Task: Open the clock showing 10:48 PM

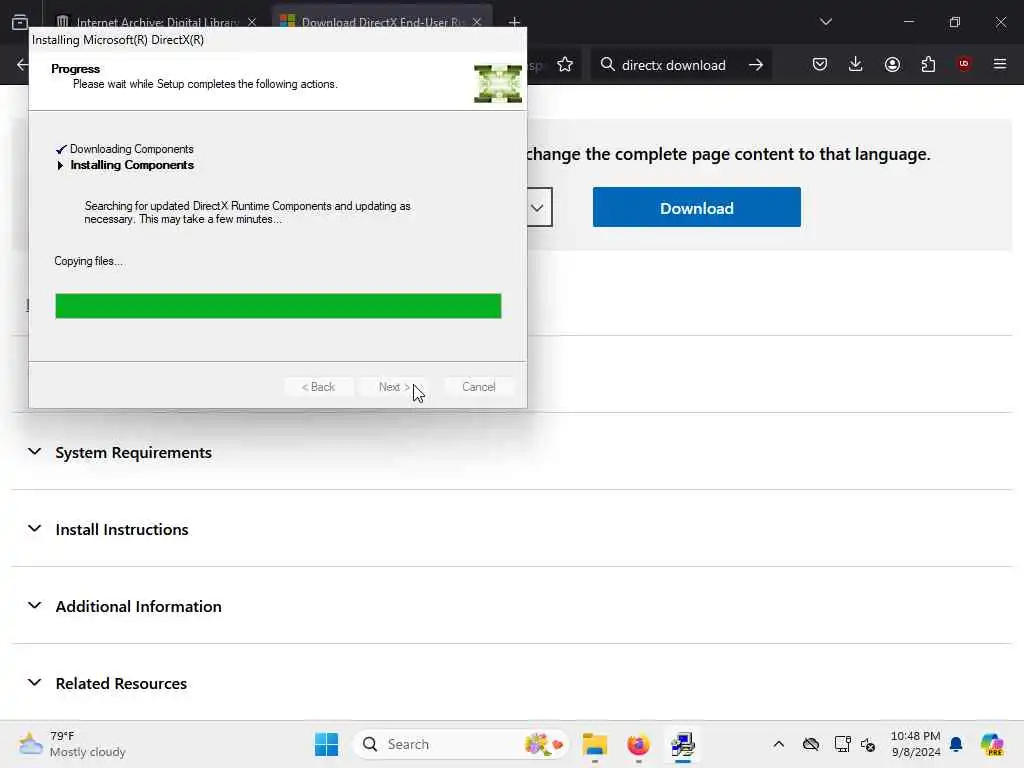Action: (x=915, y=744)
